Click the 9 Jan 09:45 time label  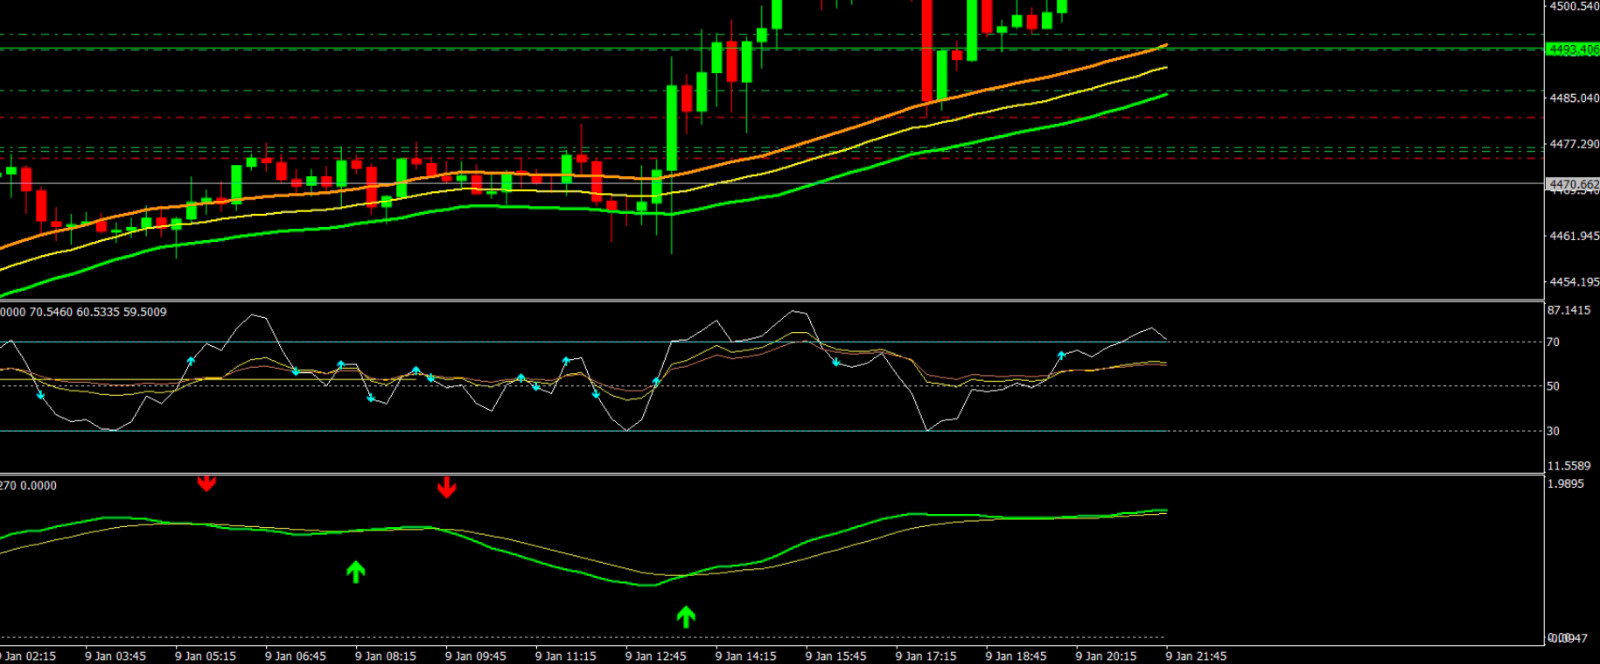coord(475,657)
